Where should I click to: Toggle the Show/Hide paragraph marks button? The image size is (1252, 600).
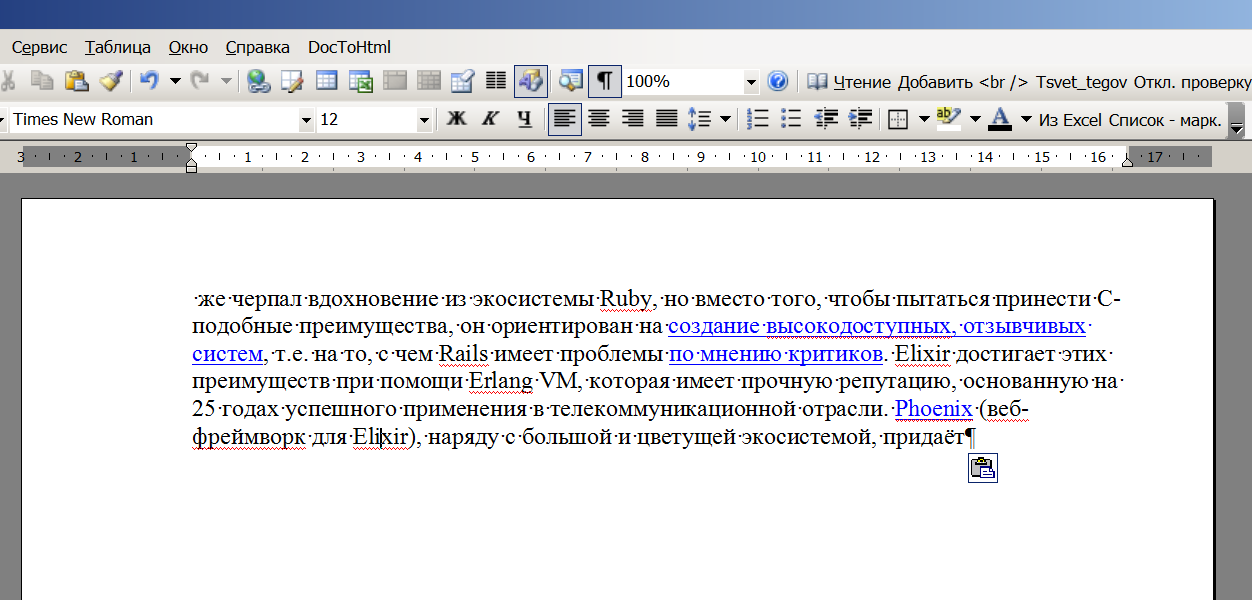pos(605,81)
